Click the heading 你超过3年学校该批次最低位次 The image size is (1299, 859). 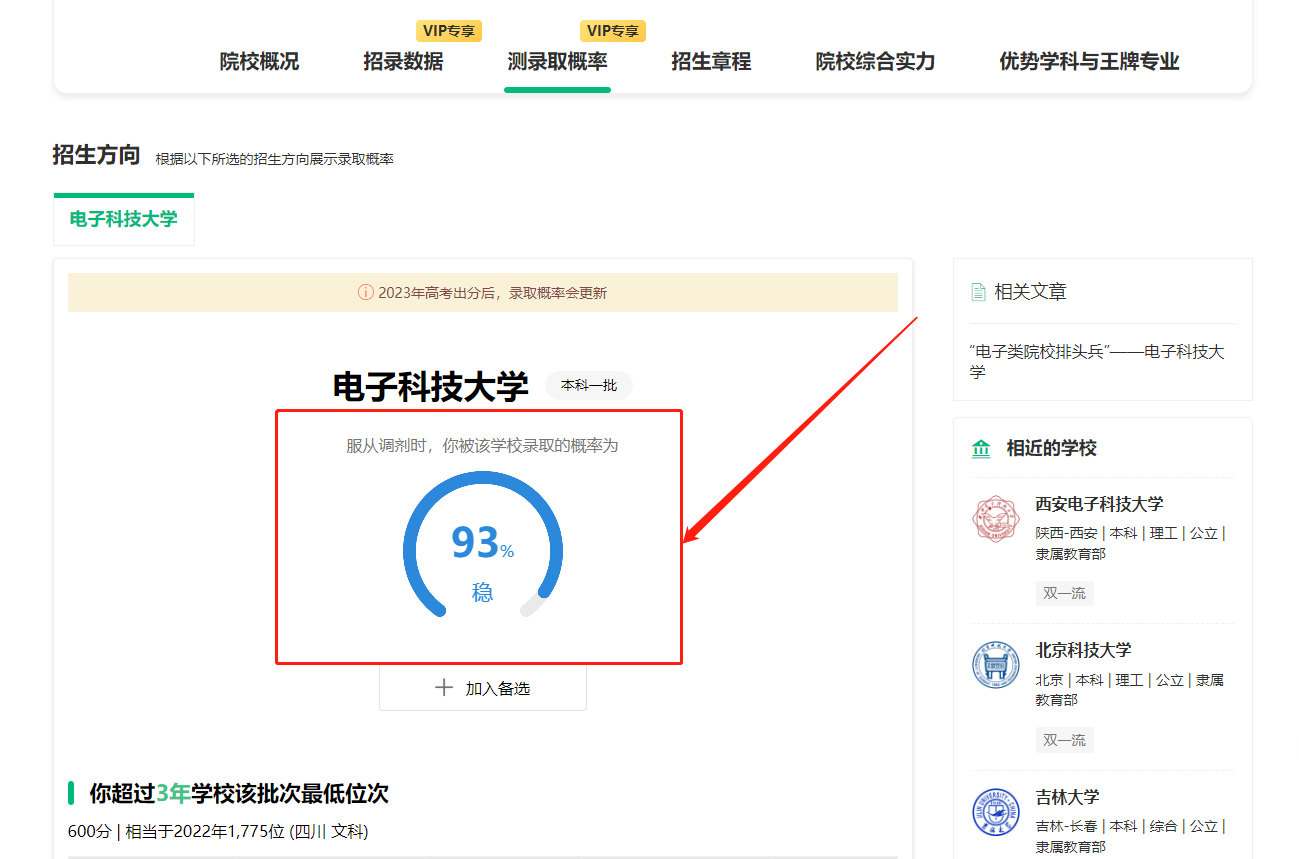click(x=238, y=794)
